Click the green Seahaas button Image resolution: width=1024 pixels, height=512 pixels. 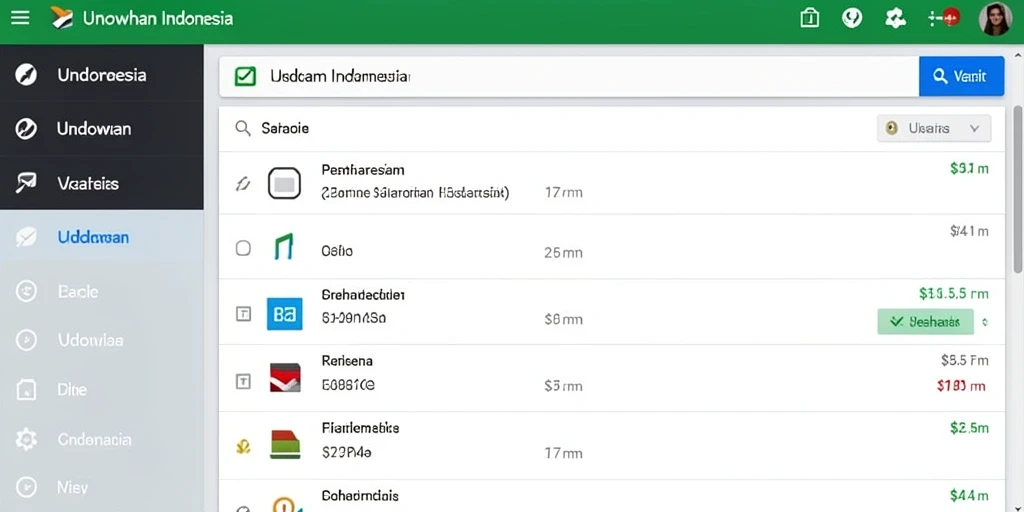click(x=925, y=322)
